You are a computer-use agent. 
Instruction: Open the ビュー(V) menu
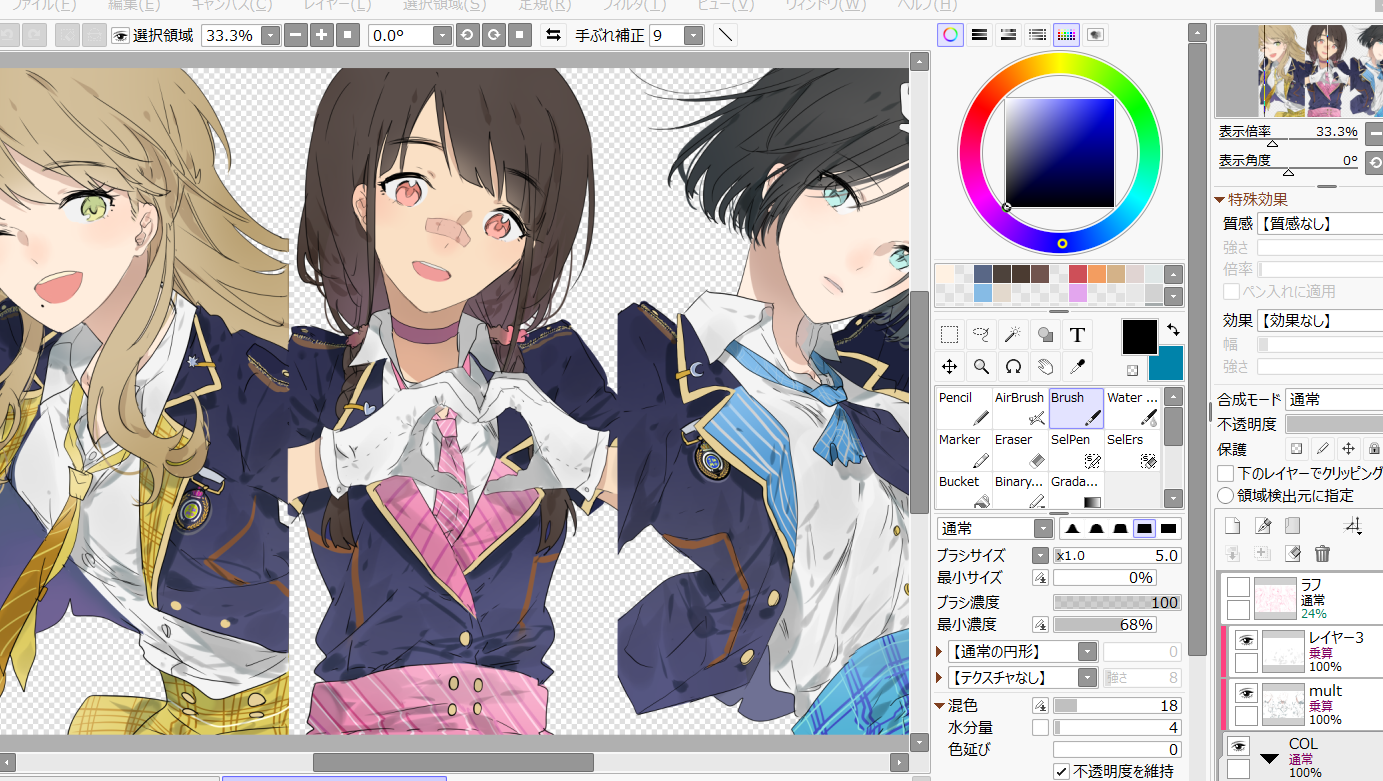pyautogui.click(x=725, y=5)
